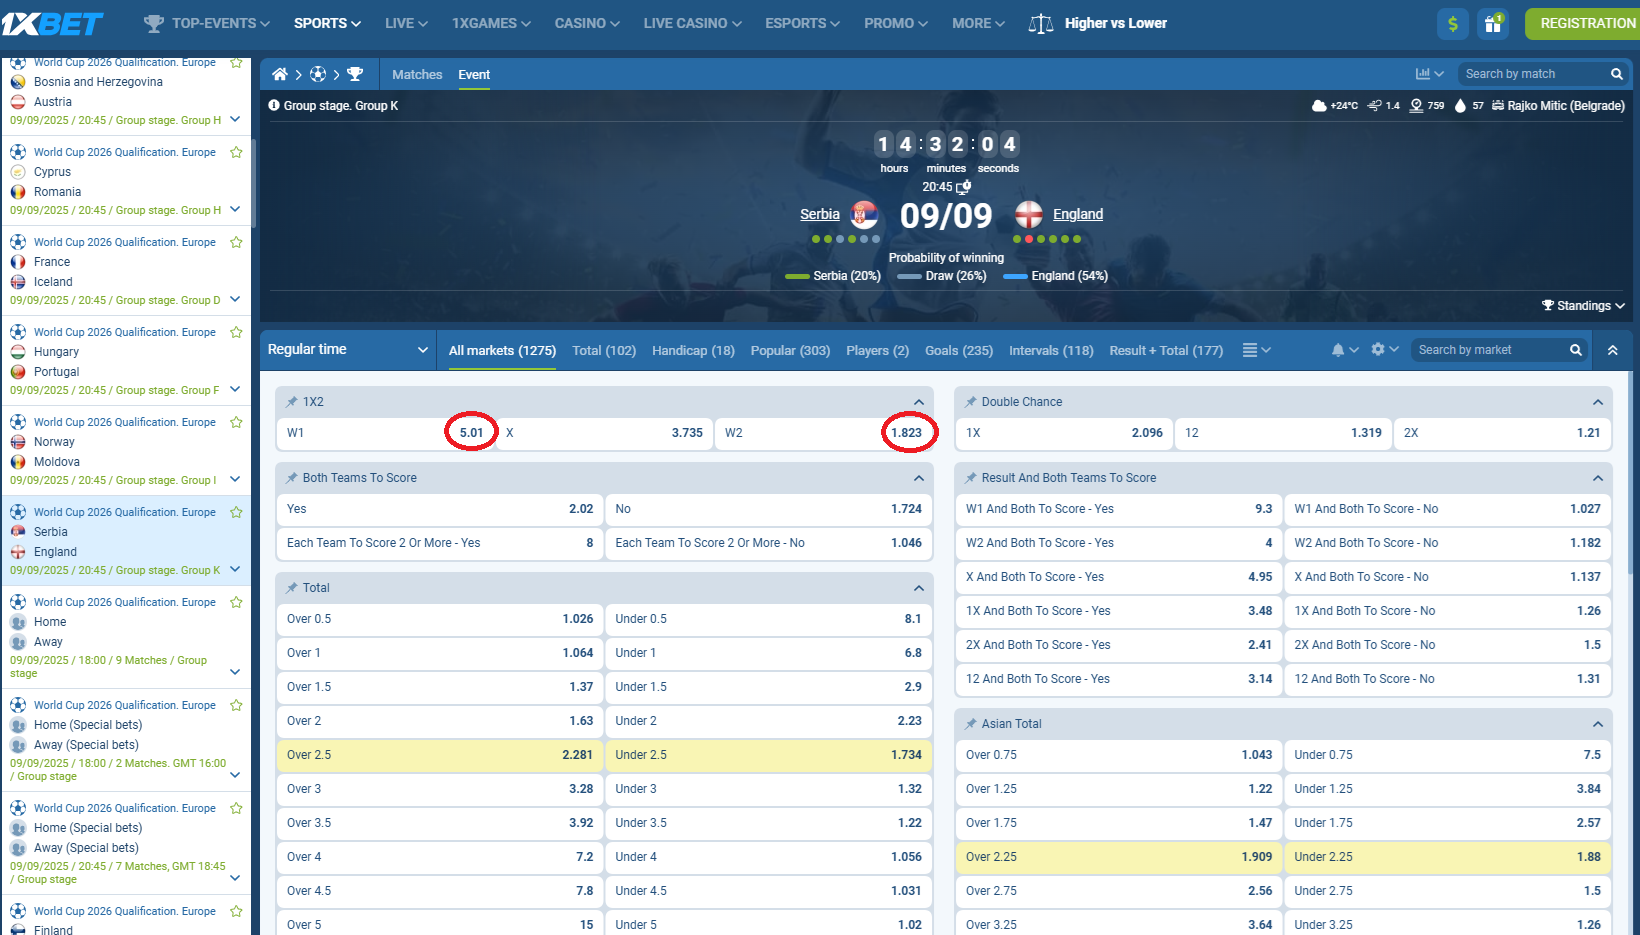Open the football sport breadcrumb icon
This screenshot has width=1640, height=935.
318,74
